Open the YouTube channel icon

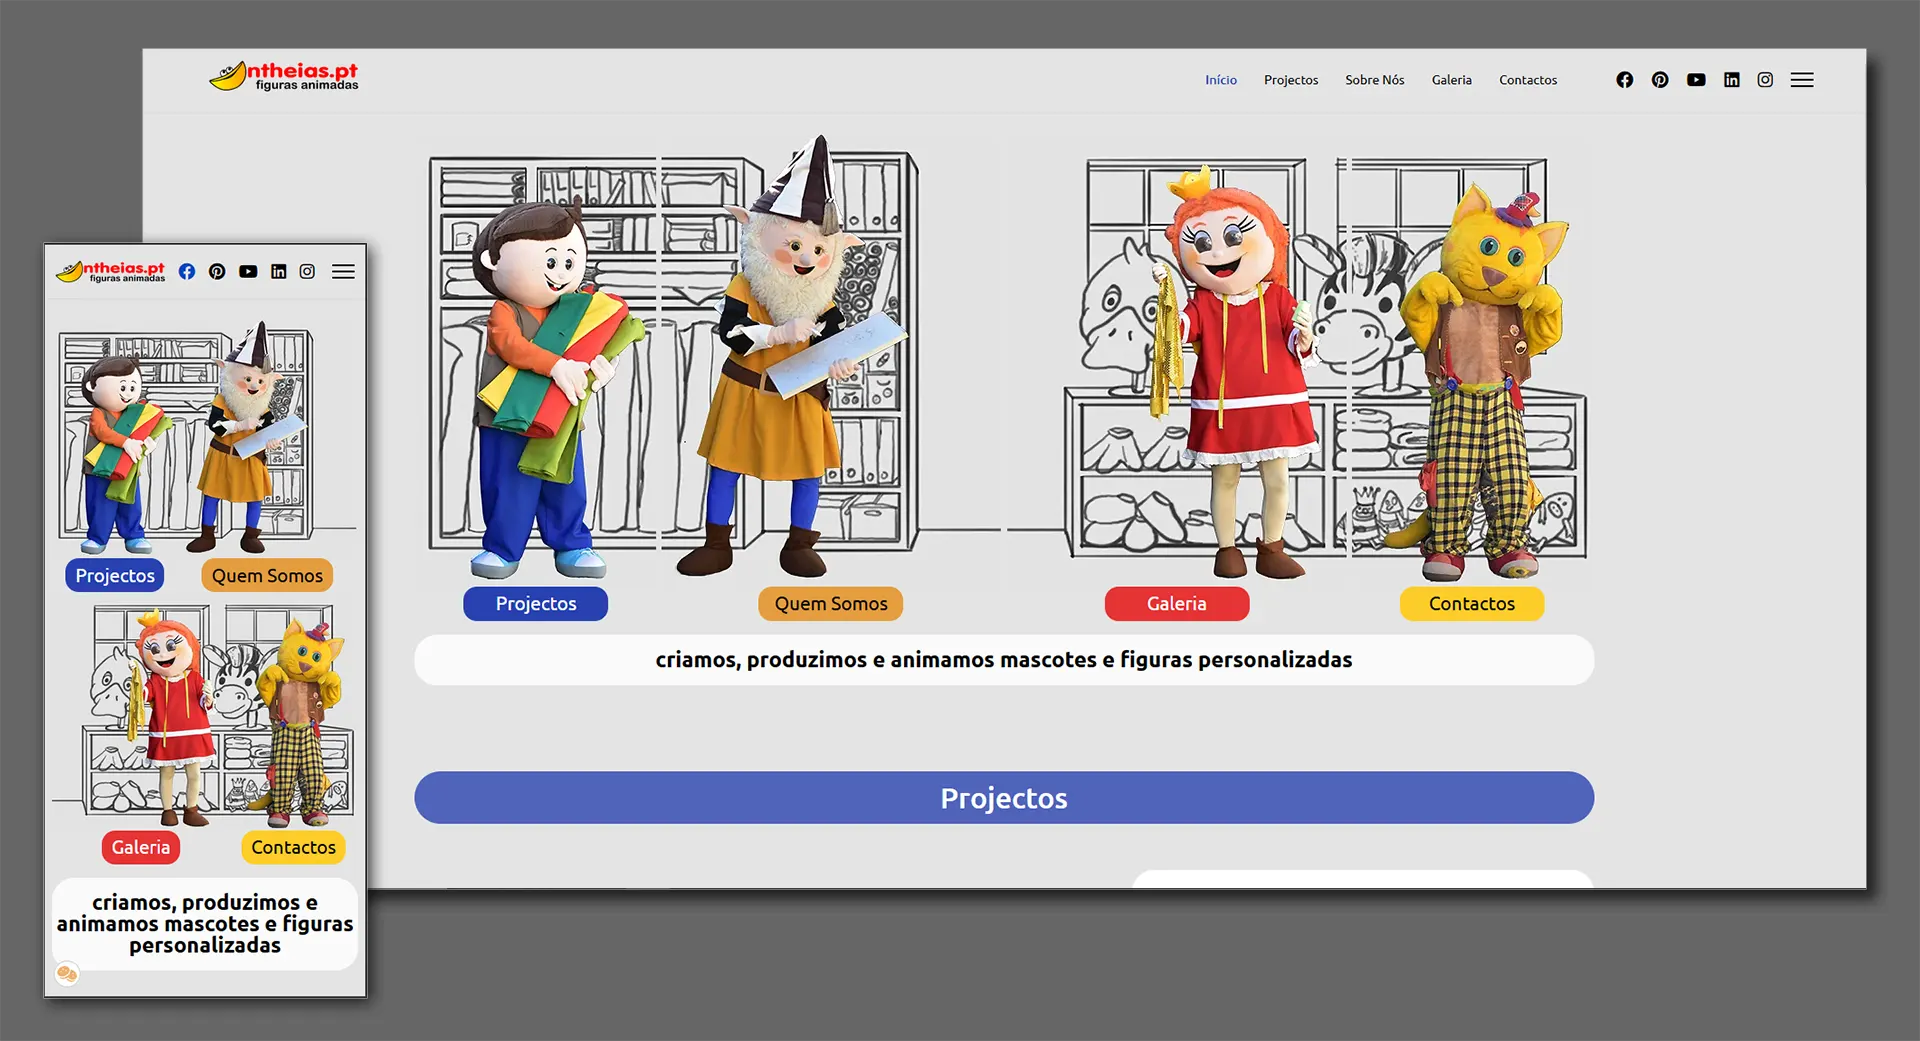pos(1696,79)
